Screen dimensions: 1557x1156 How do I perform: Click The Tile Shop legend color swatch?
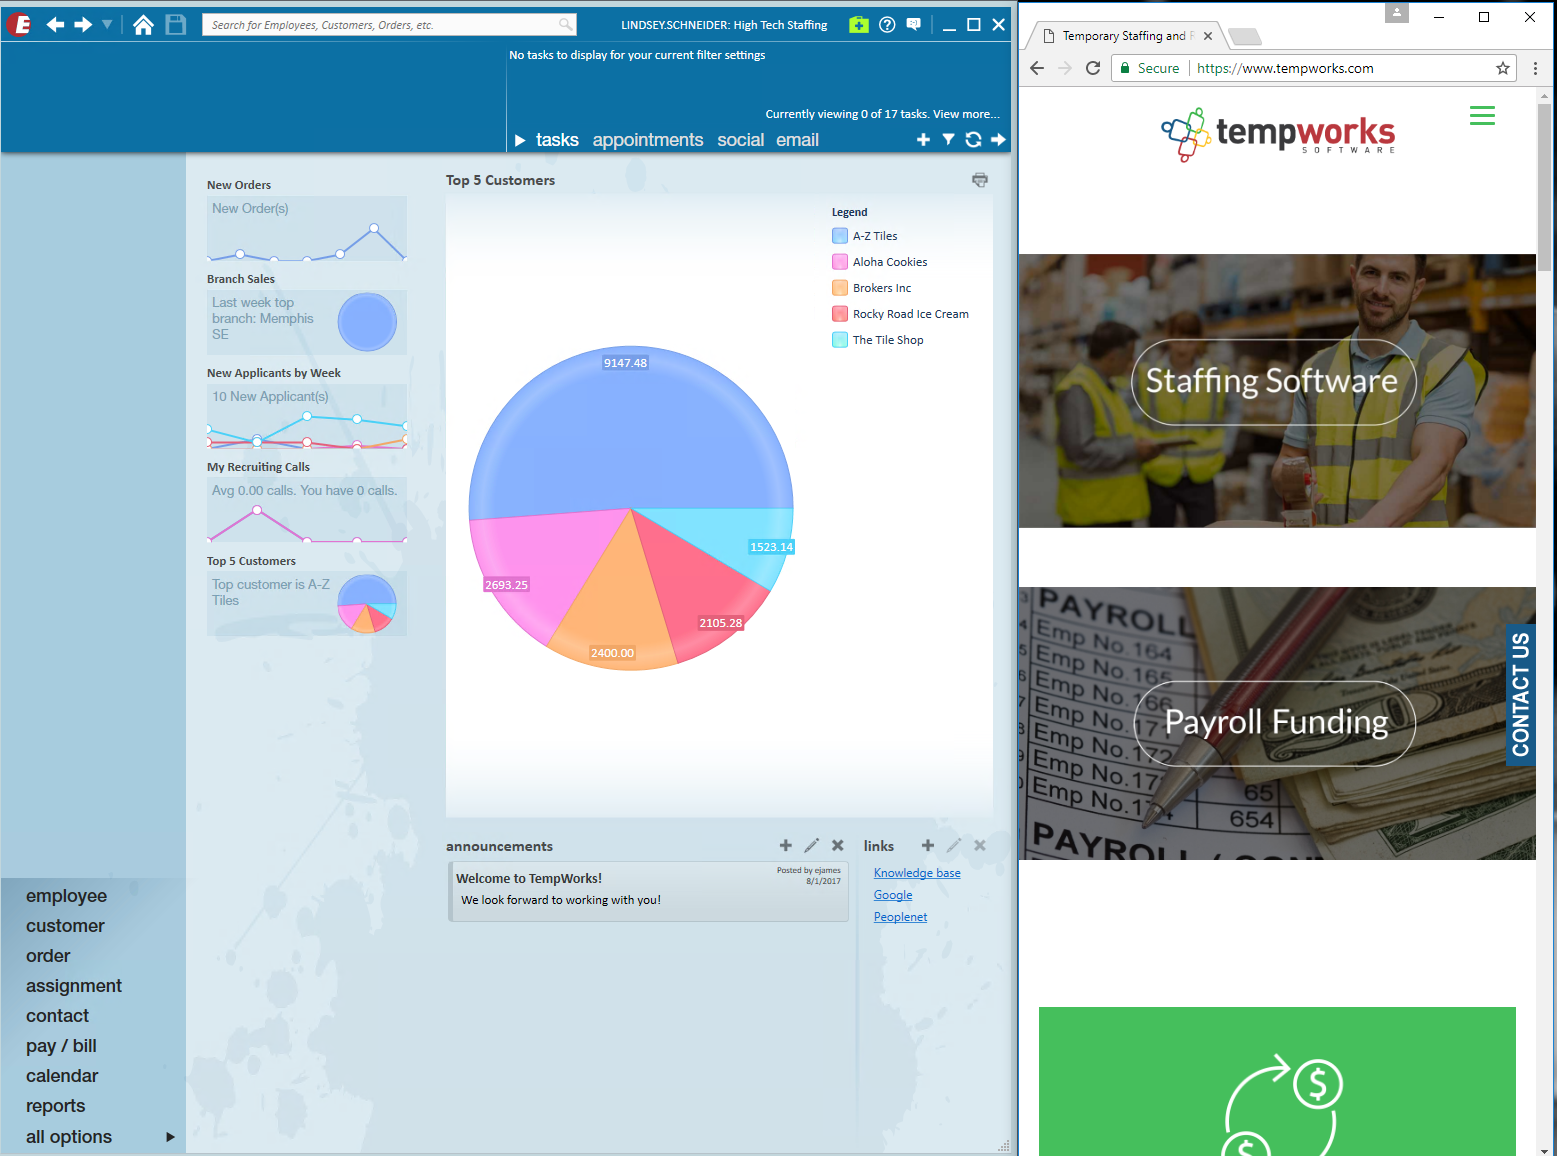tap(840, 340)
